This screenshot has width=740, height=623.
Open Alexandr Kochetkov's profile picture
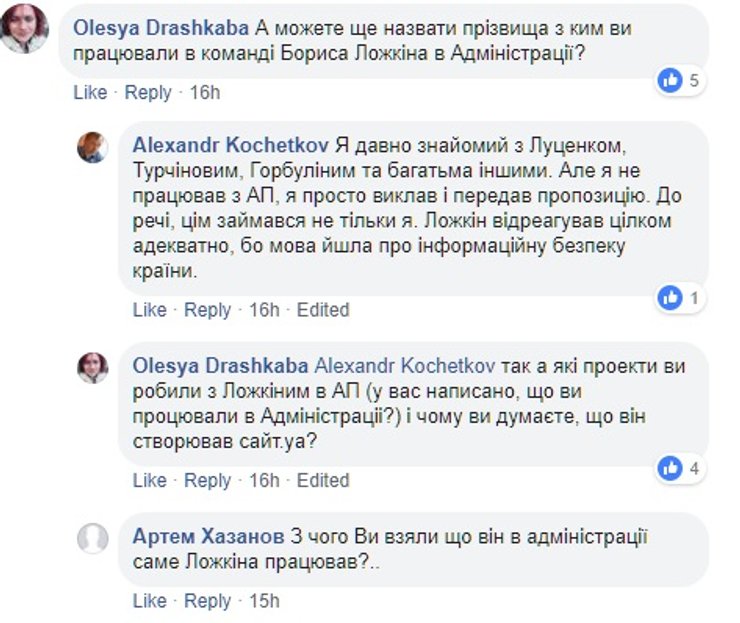tap(93, 147)
